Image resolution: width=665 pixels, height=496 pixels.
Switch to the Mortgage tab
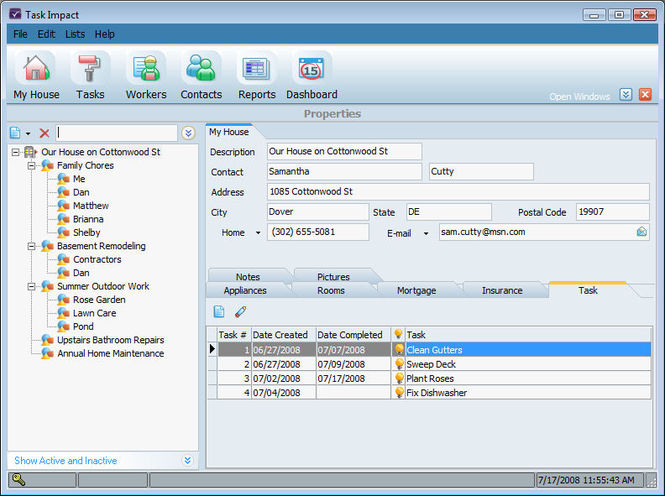coord(416,290)
